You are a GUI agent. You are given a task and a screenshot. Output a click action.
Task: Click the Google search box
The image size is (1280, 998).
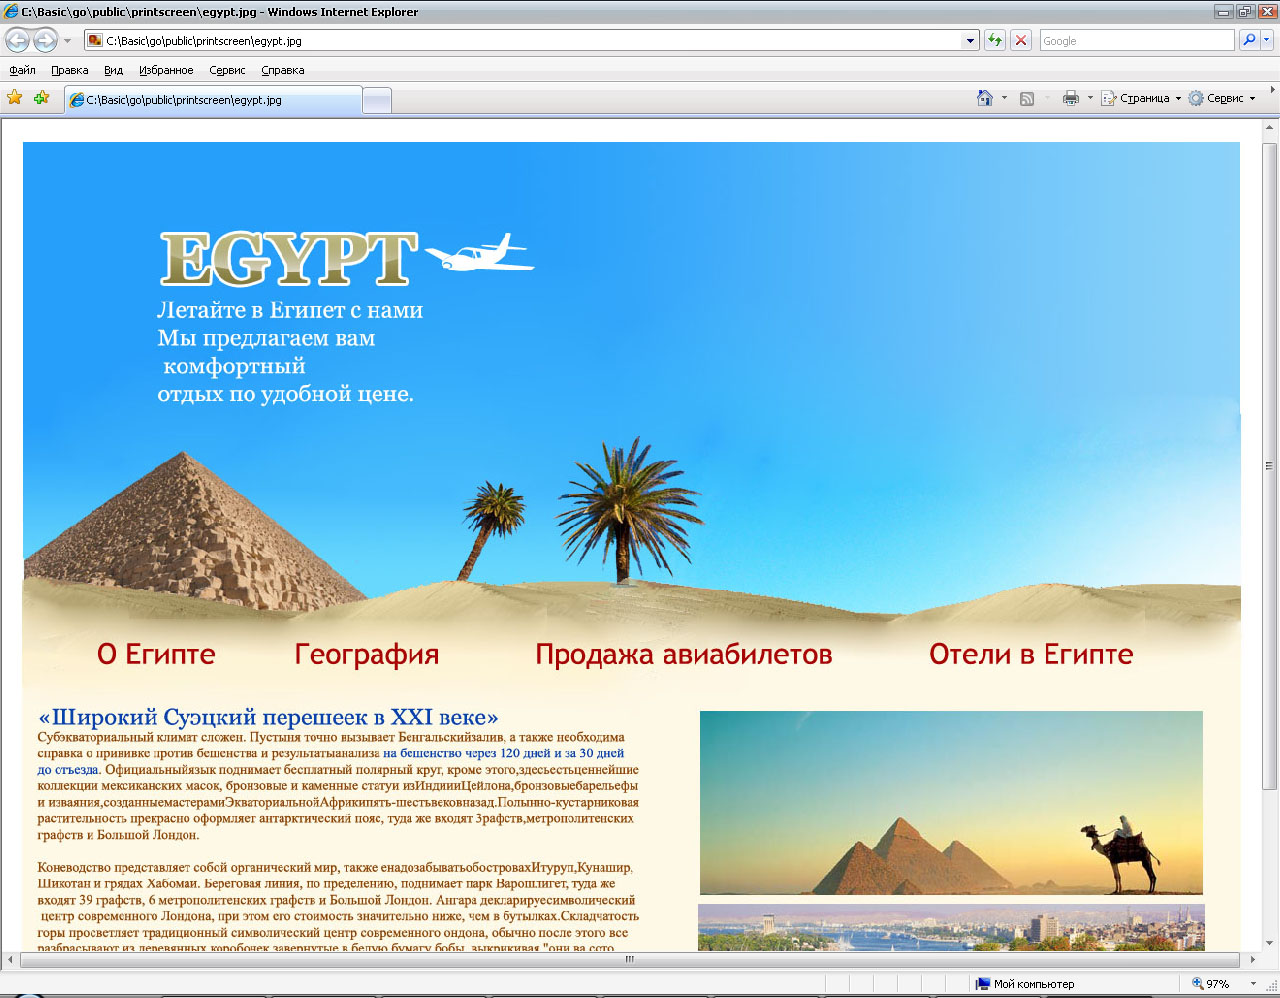click(1137, 41)
